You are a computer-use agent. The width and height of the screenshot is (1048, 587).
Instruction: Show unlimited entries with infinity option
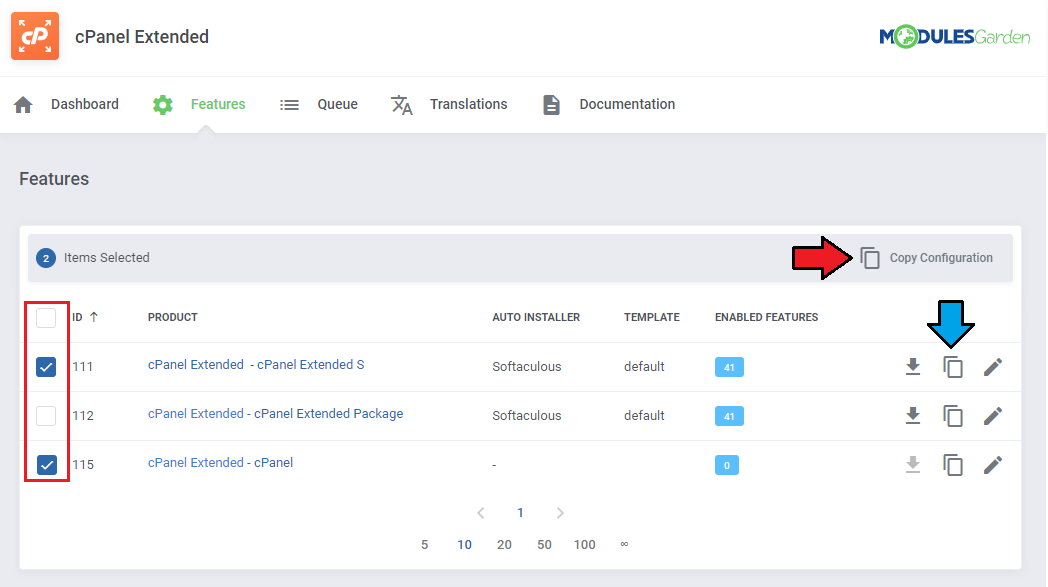[x=624, y=544]
